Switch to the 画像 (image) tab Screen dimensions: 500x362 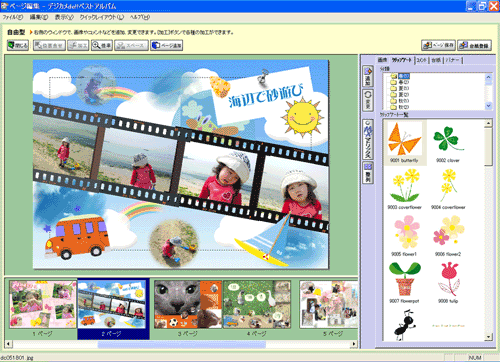click(x=382, y=60)
